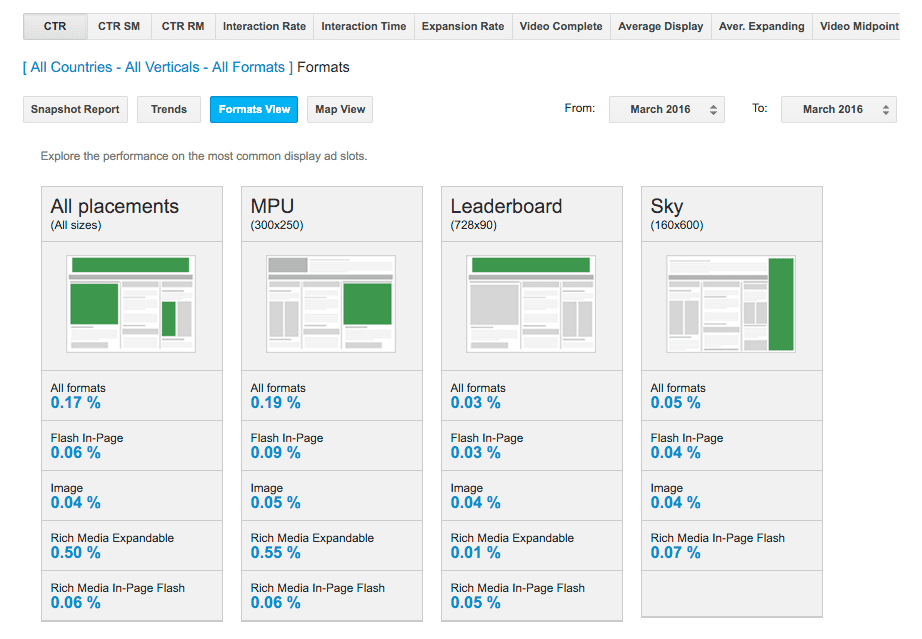Click the Leaderboard 728x90 layout thumbnail
The height and width of the screenshot is (639, 922).
click(x=531, y=303)
